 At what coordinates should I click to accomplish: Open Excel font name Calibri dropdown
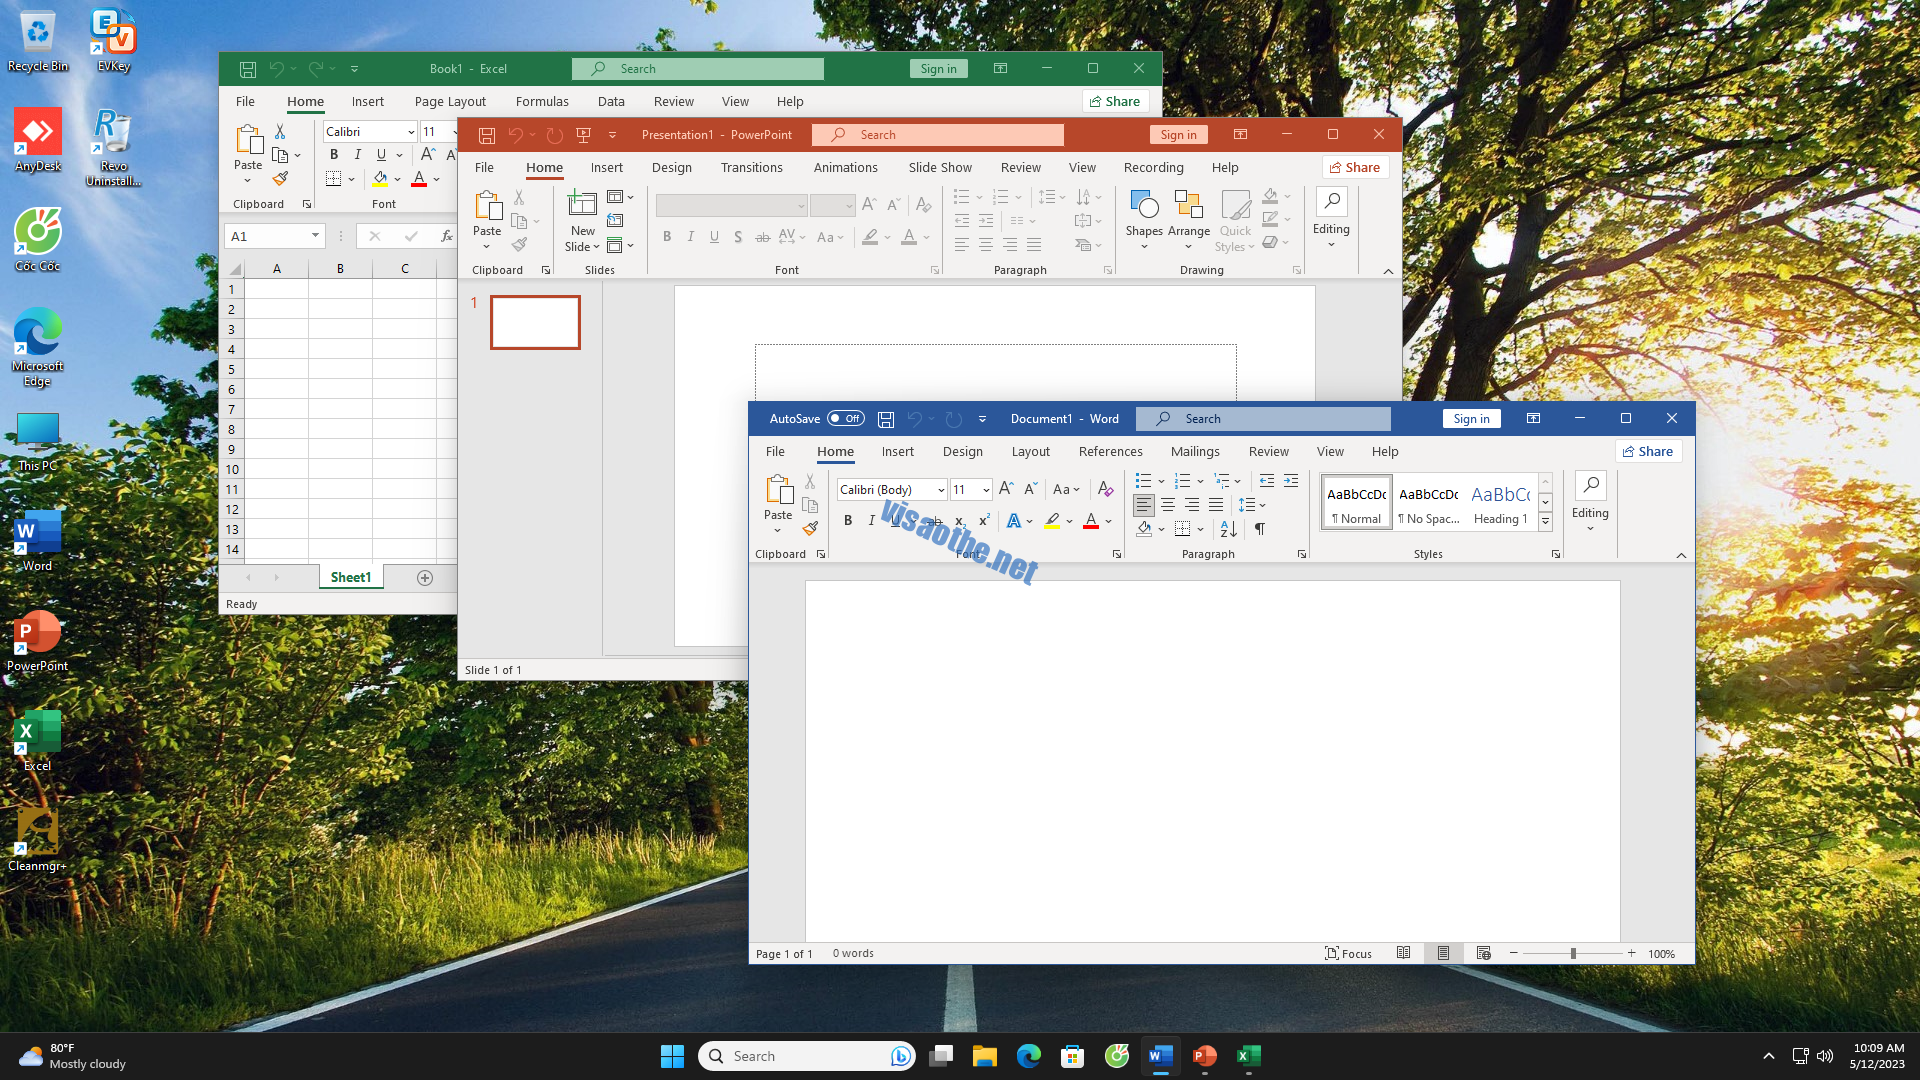click(x=411, y=132)
